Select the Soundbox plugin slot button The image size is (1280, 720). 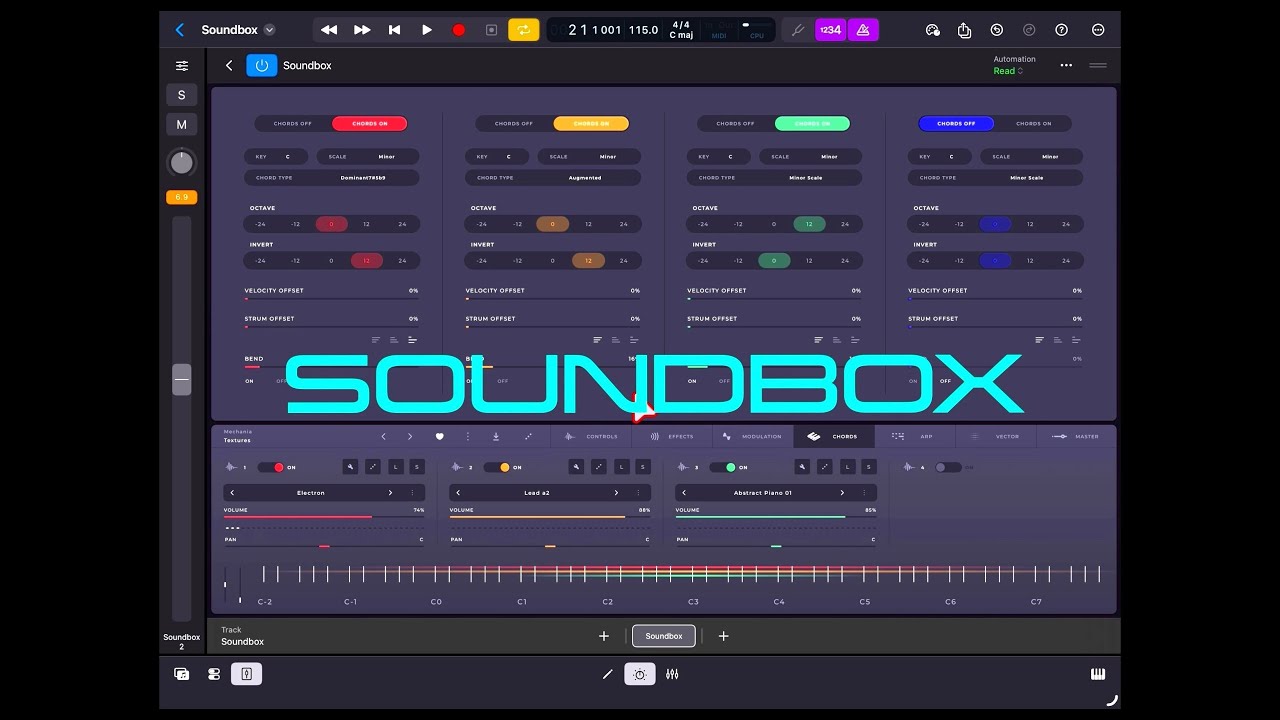[x=663, y=636]
